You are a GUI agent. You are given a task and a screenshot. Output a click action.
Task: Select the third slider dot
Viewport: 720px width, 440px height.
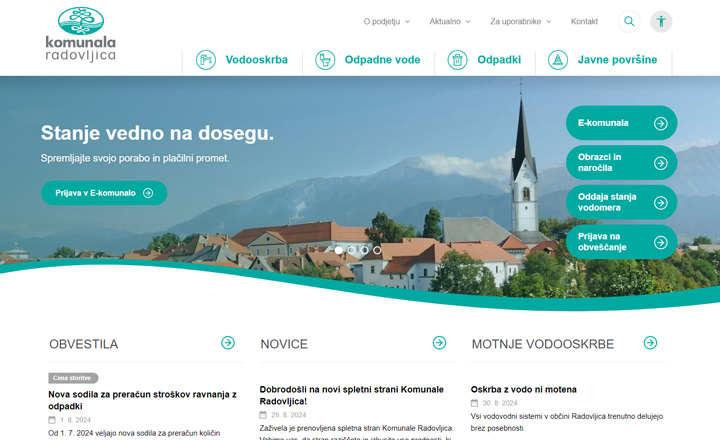coord(365,250)
